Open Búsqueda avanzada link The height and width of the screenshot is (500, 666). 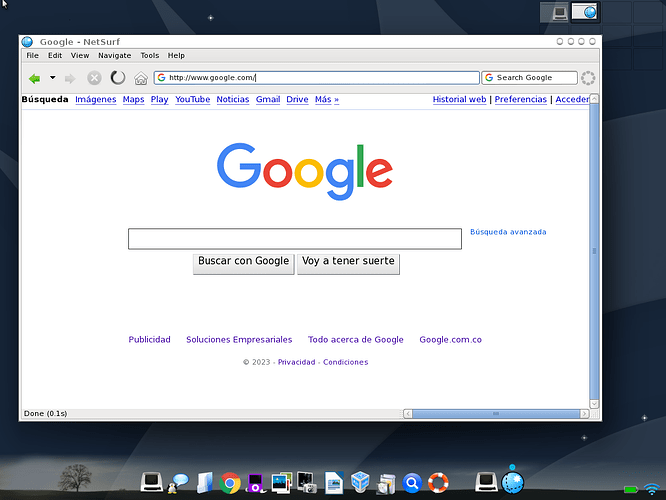click(508, 232)
